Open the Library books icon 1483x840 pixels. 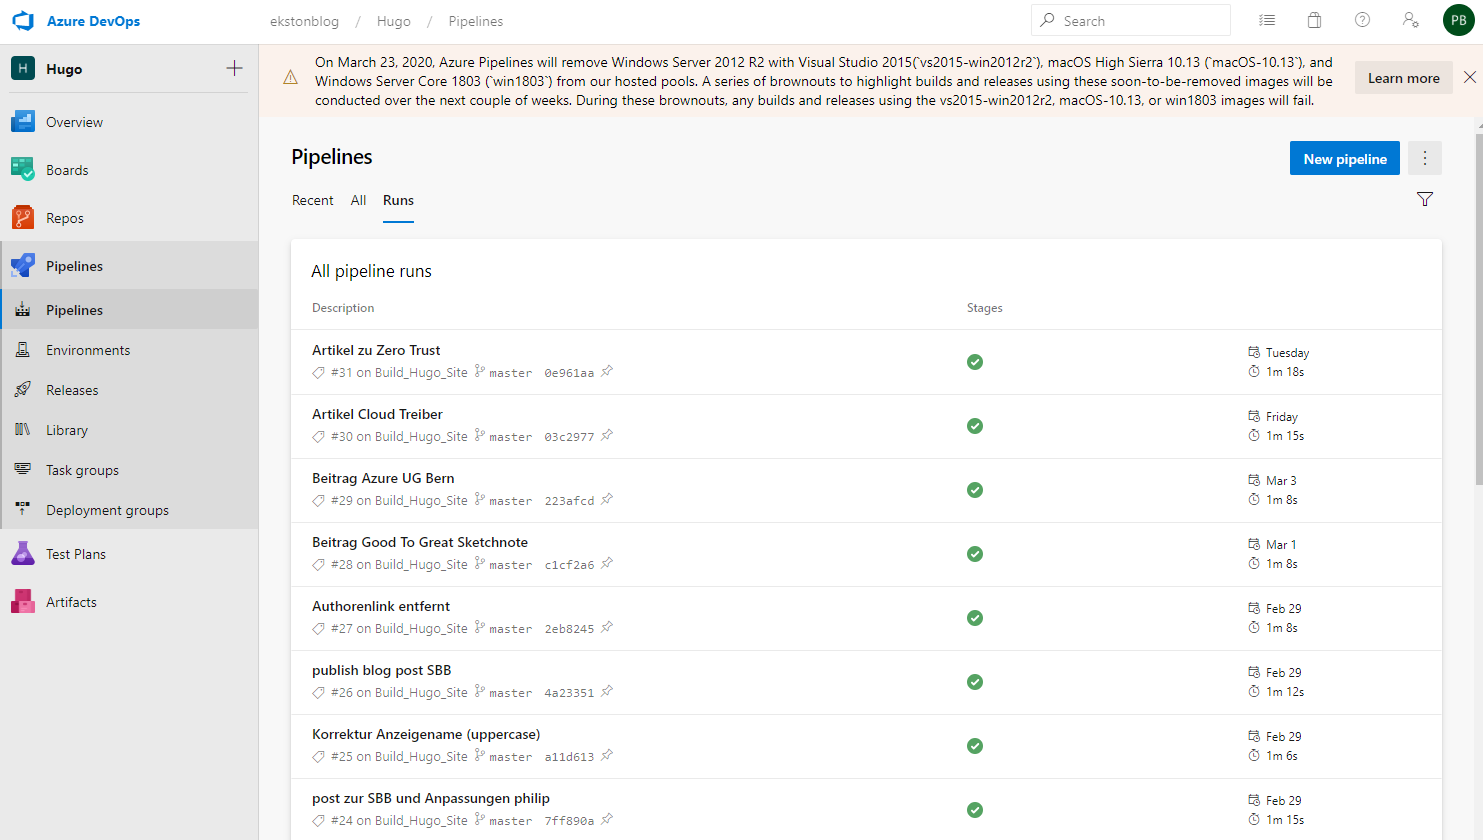(23, 430)
